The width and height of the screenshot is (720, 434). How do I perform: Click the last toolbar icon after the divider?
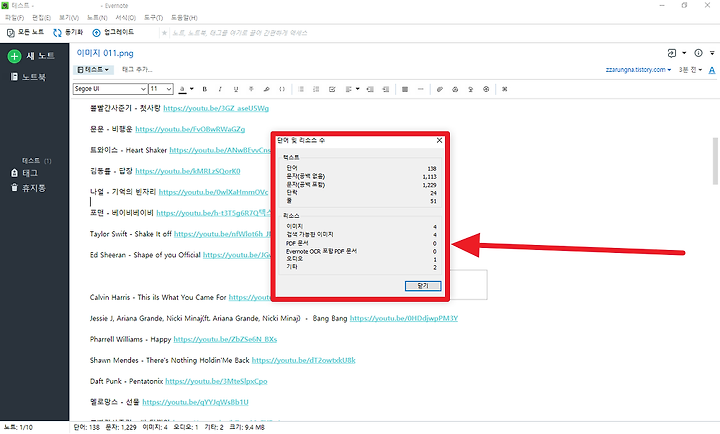[x=505, y=89]
